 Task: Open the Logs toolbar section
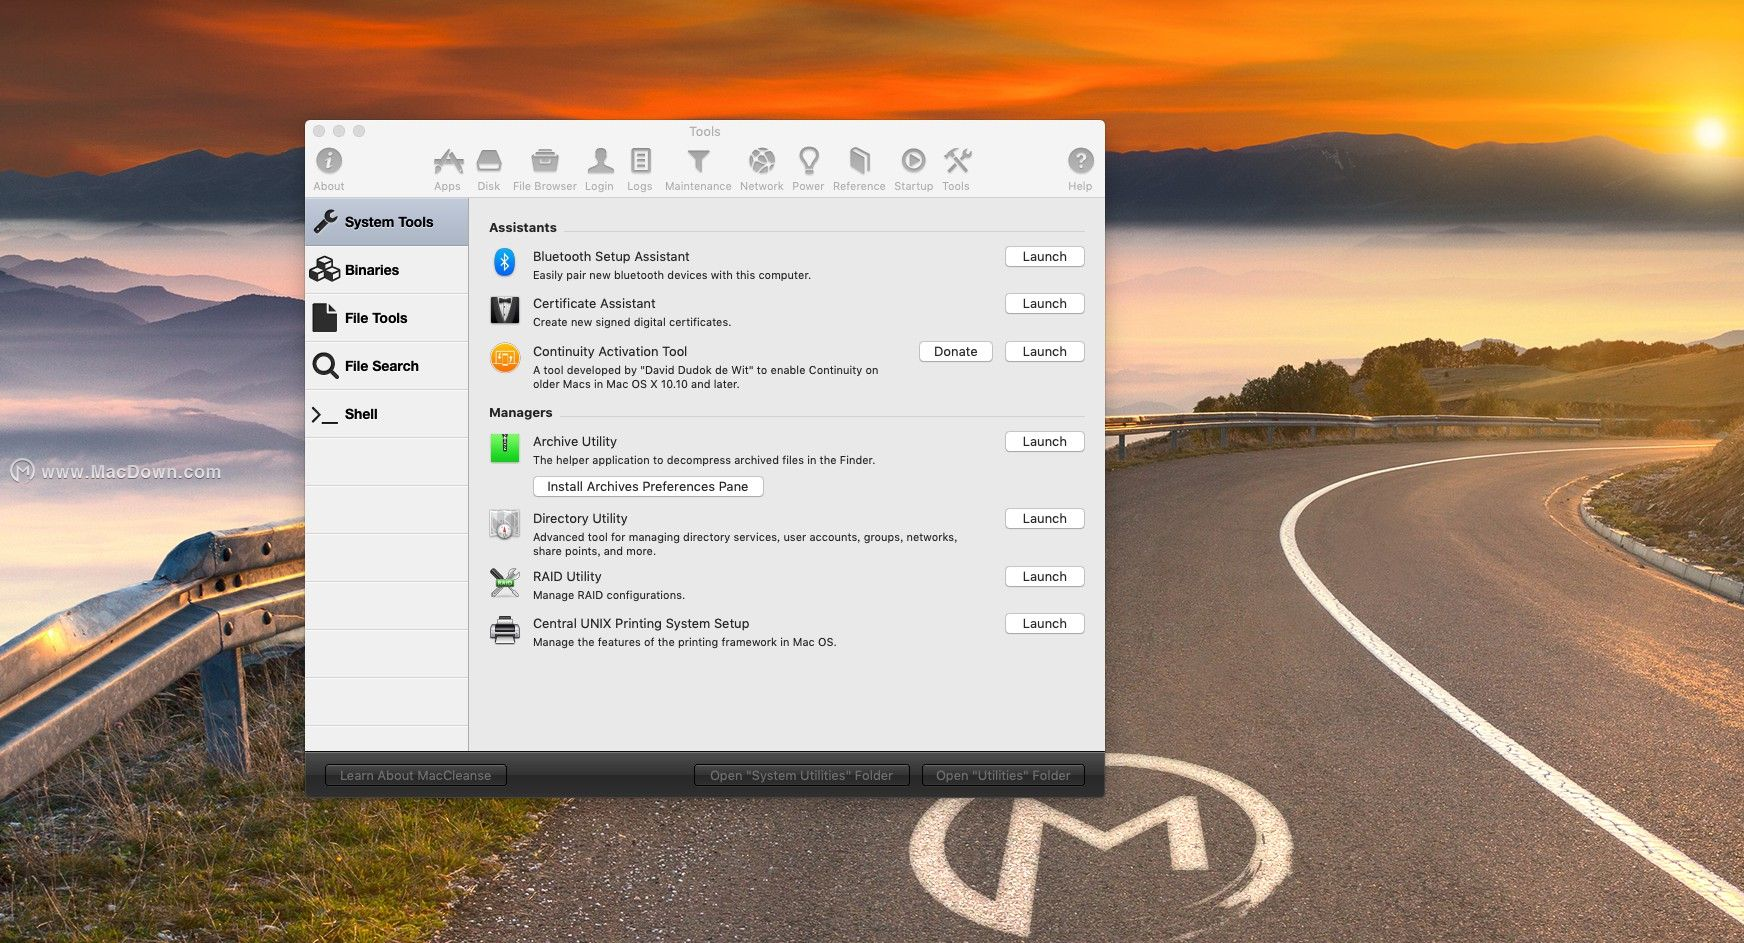(x=640, y=168)
